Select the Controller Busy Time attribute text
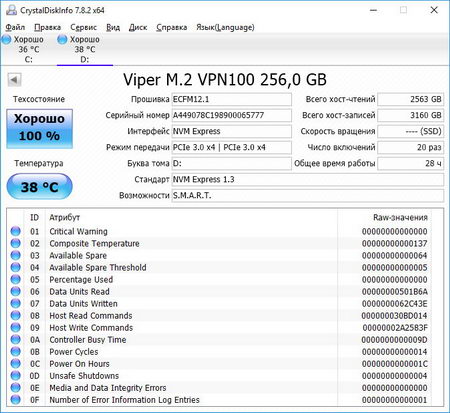450x413 pixels. tap(88, 339)
